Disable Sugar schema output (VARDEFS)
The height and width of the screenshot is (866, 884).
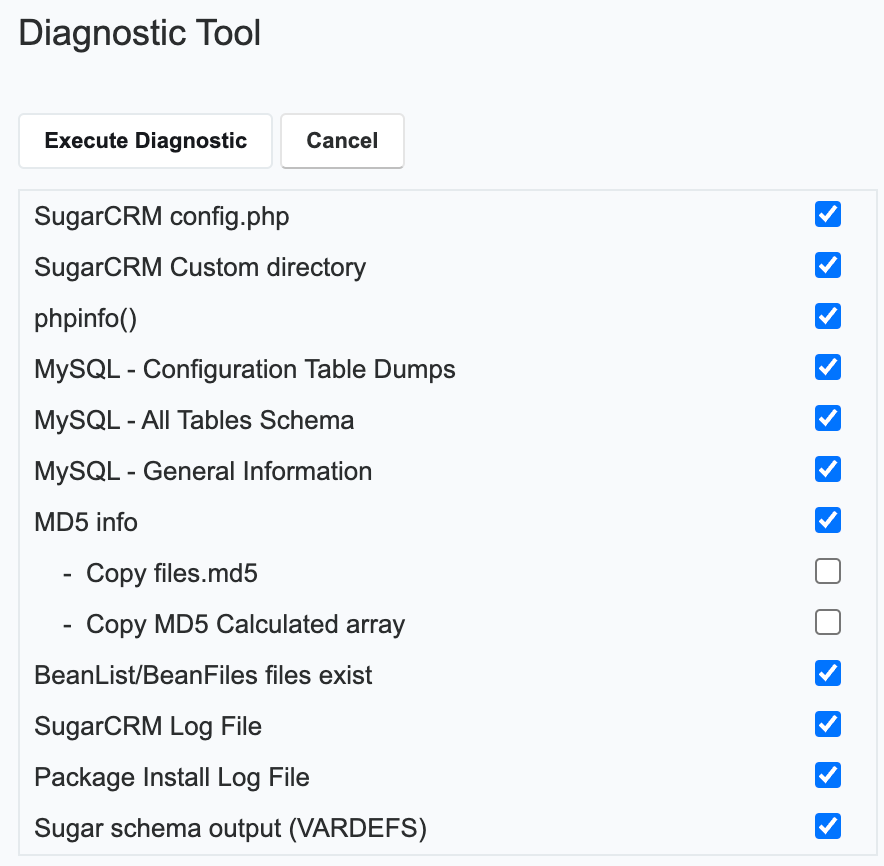(827, 826)
